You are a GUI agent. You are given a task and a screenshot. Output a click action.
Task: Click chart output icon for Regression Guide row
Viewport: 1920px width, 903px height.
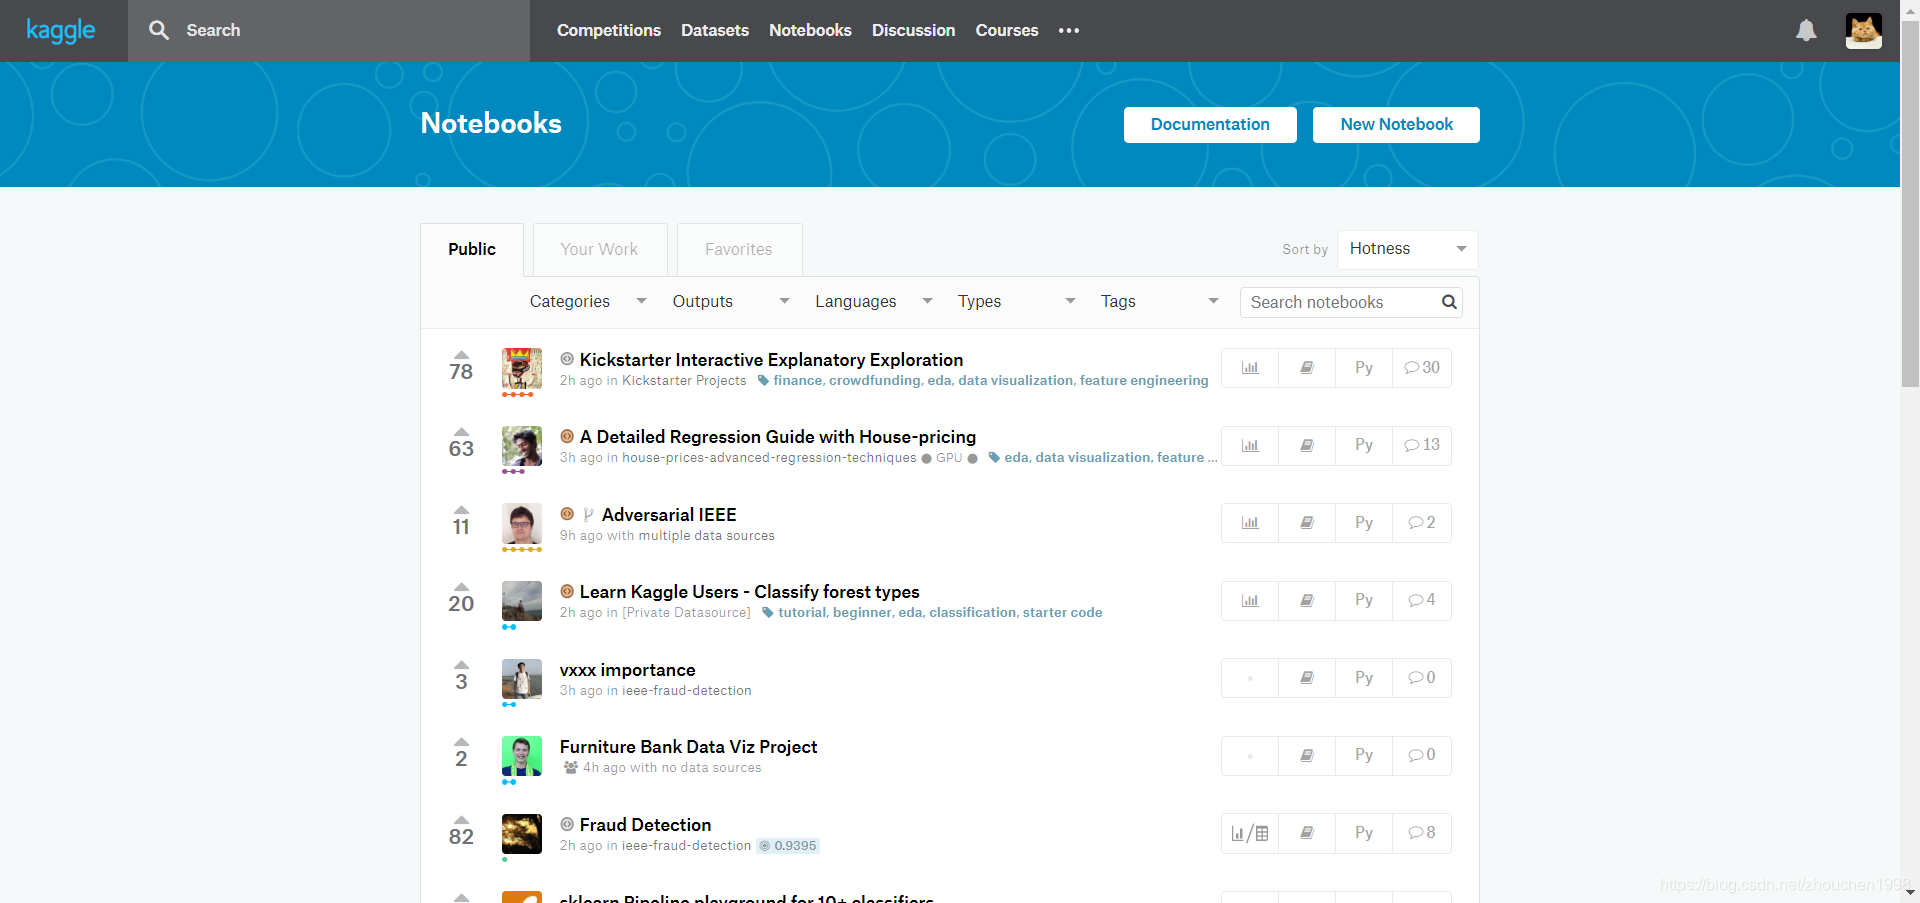tap(1250, 445)
